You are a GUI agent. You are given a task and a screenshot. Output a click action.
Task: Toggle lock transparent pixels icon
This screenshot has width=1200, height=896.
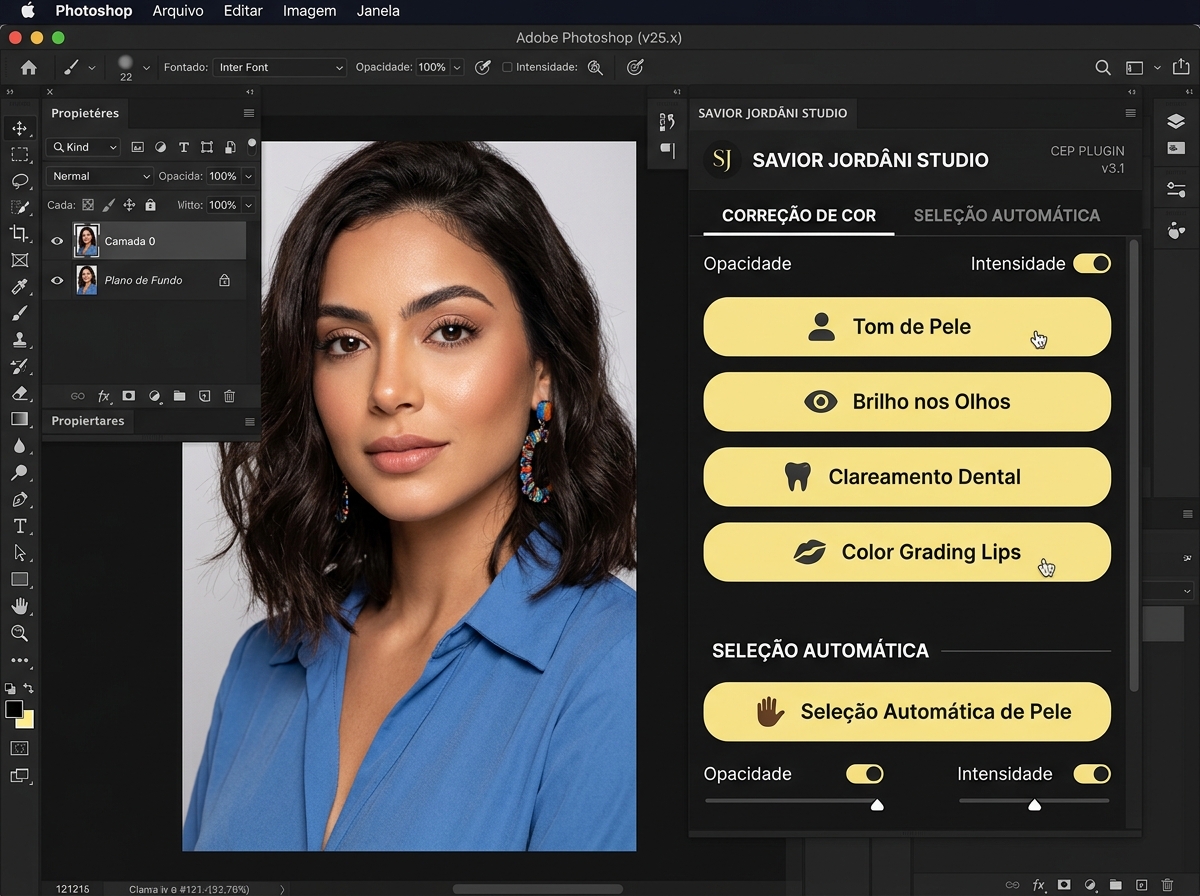click(x=88, y=205)
